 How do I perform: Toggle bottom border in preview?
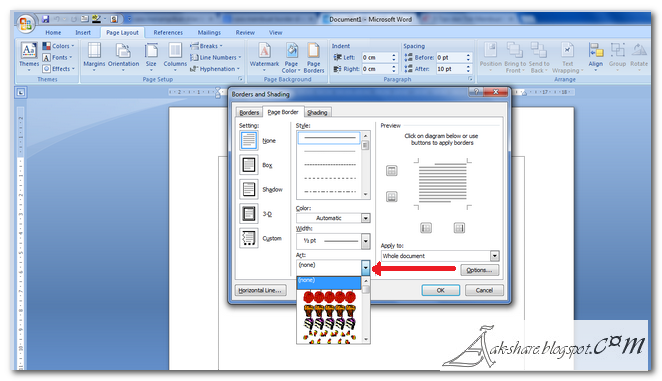391,196
